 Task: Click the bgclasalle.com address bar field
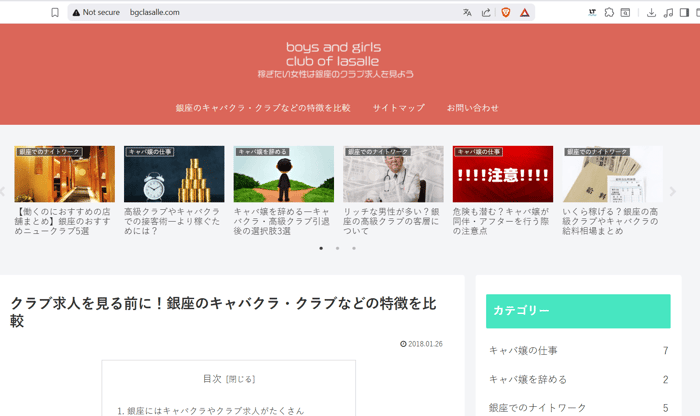(290, 12)
